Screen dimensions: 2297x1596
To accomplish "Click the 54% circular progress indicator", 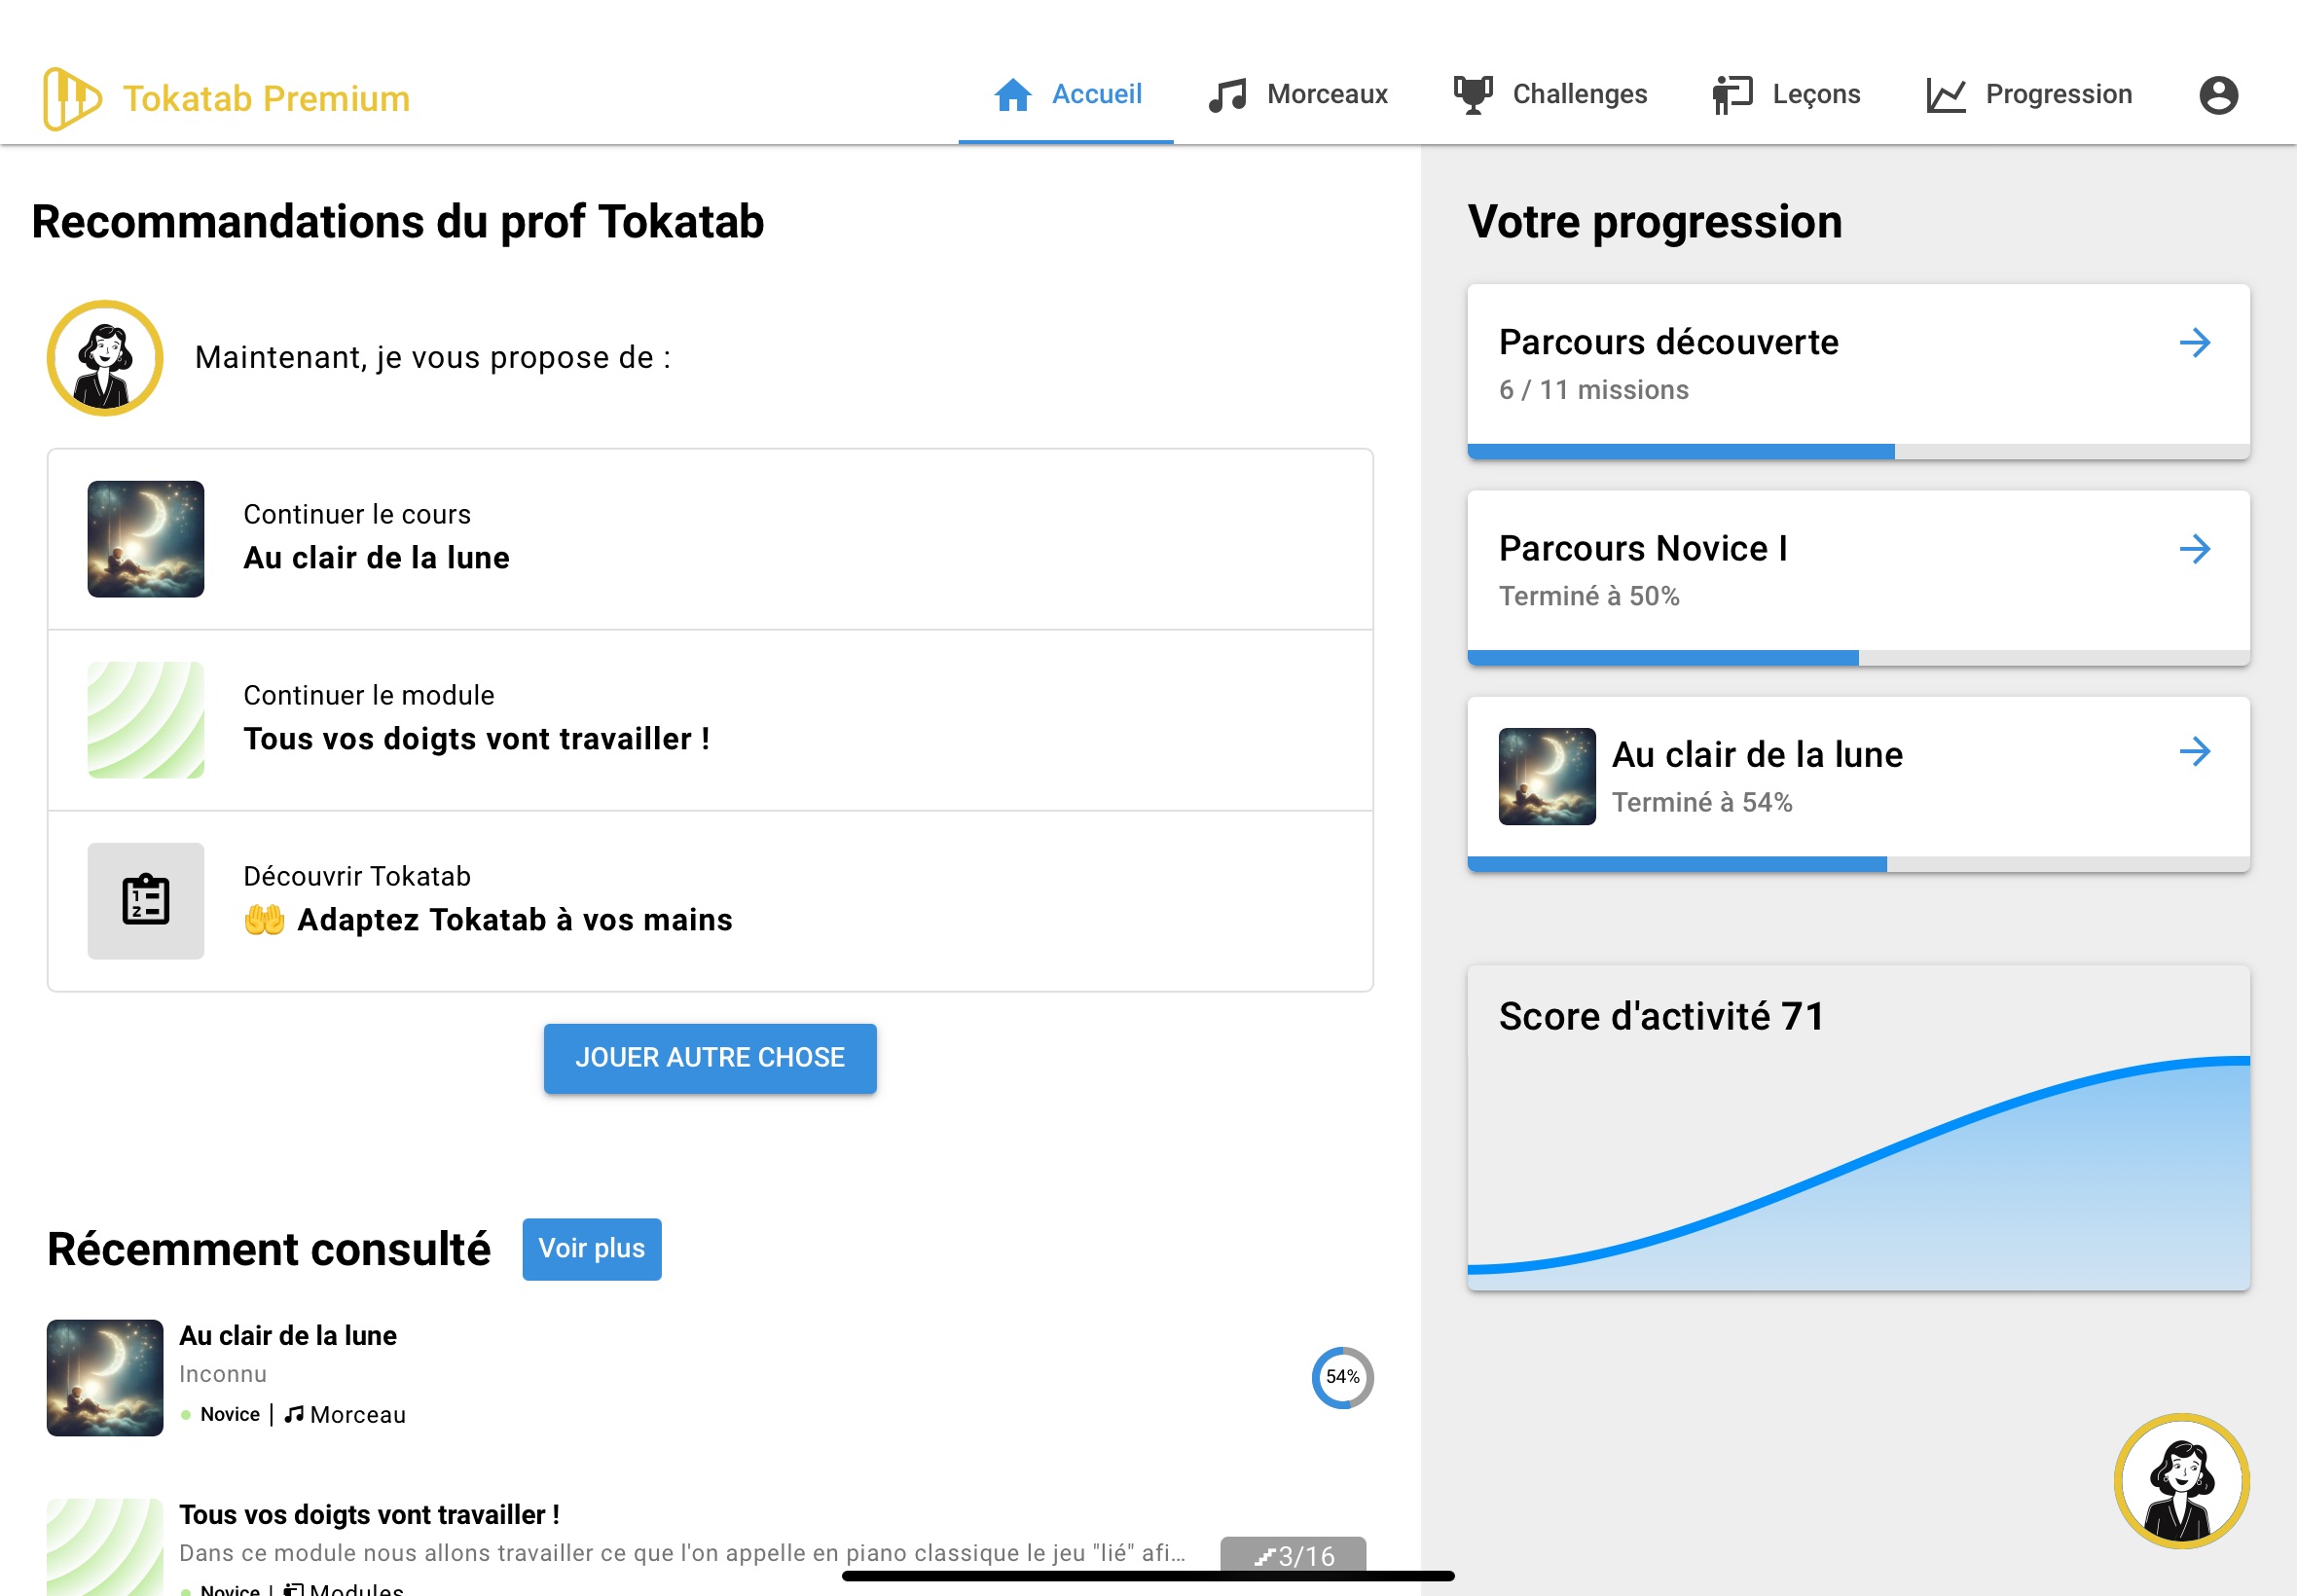I will click(1342, 1377).
